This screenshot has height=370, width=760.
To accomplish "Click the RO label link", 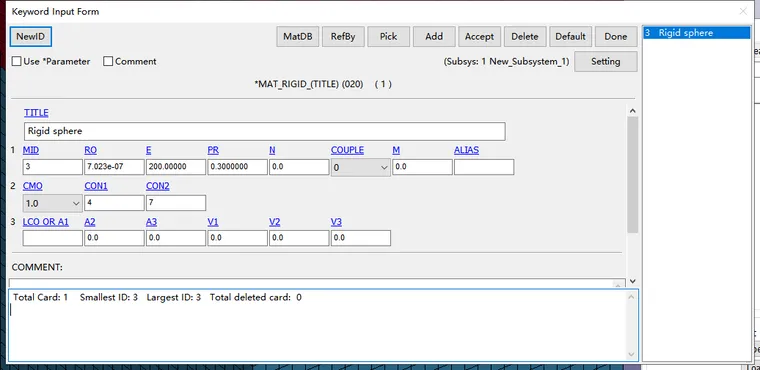I will [x=91, y=150].
